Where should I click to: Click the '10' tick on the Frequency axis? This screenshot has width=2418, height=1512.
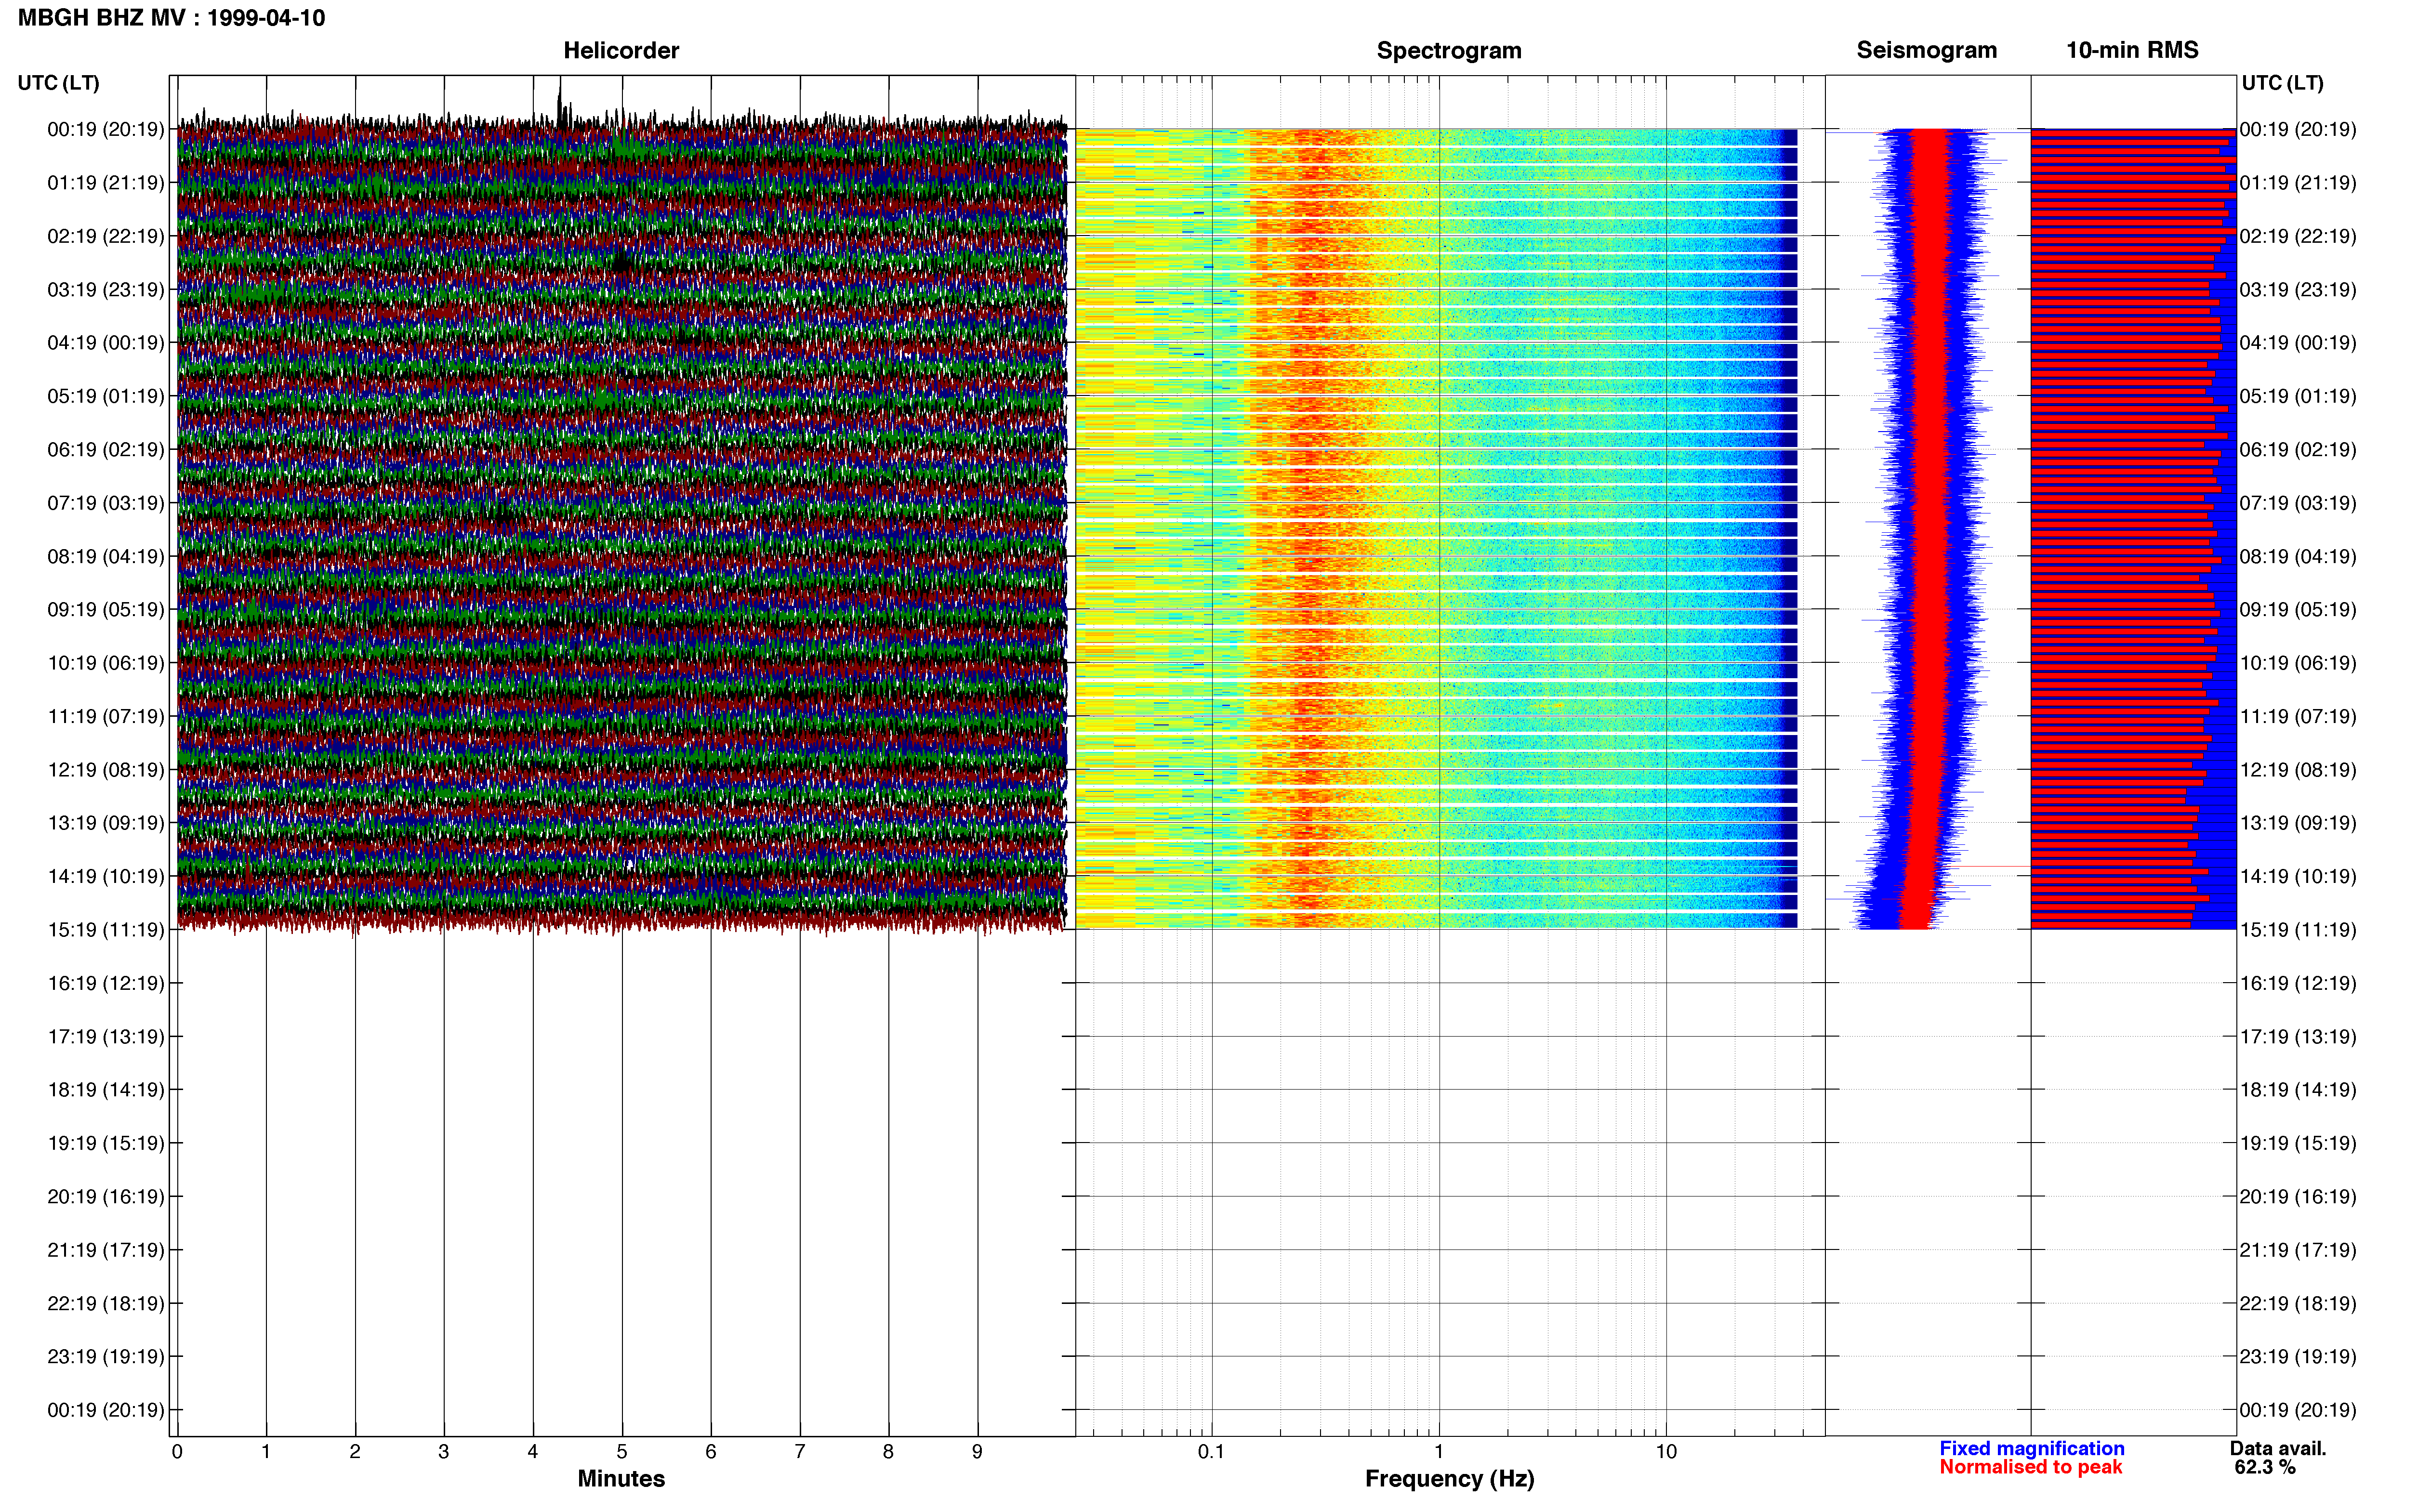[x=1666, y=1452]
